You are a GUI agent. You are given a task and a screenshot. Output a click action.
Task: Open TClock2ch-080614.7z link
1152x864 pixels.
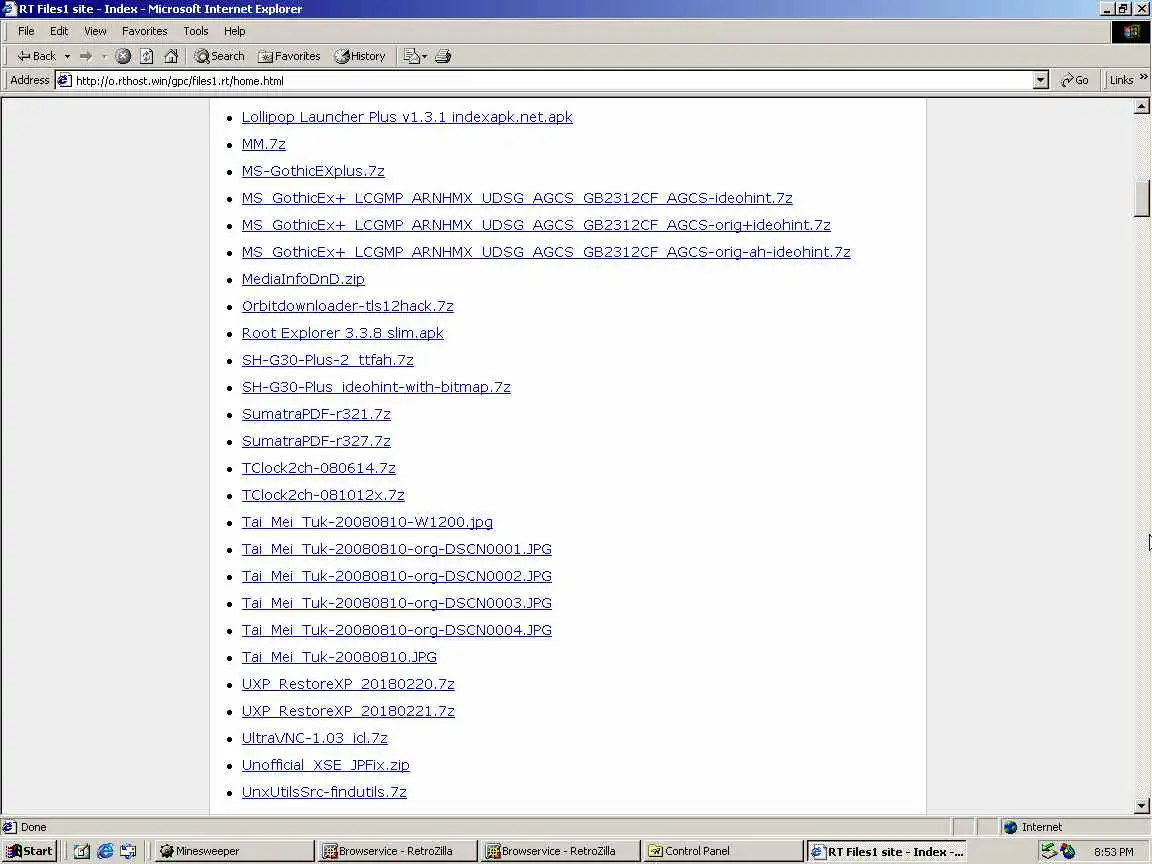pos(319,468)
